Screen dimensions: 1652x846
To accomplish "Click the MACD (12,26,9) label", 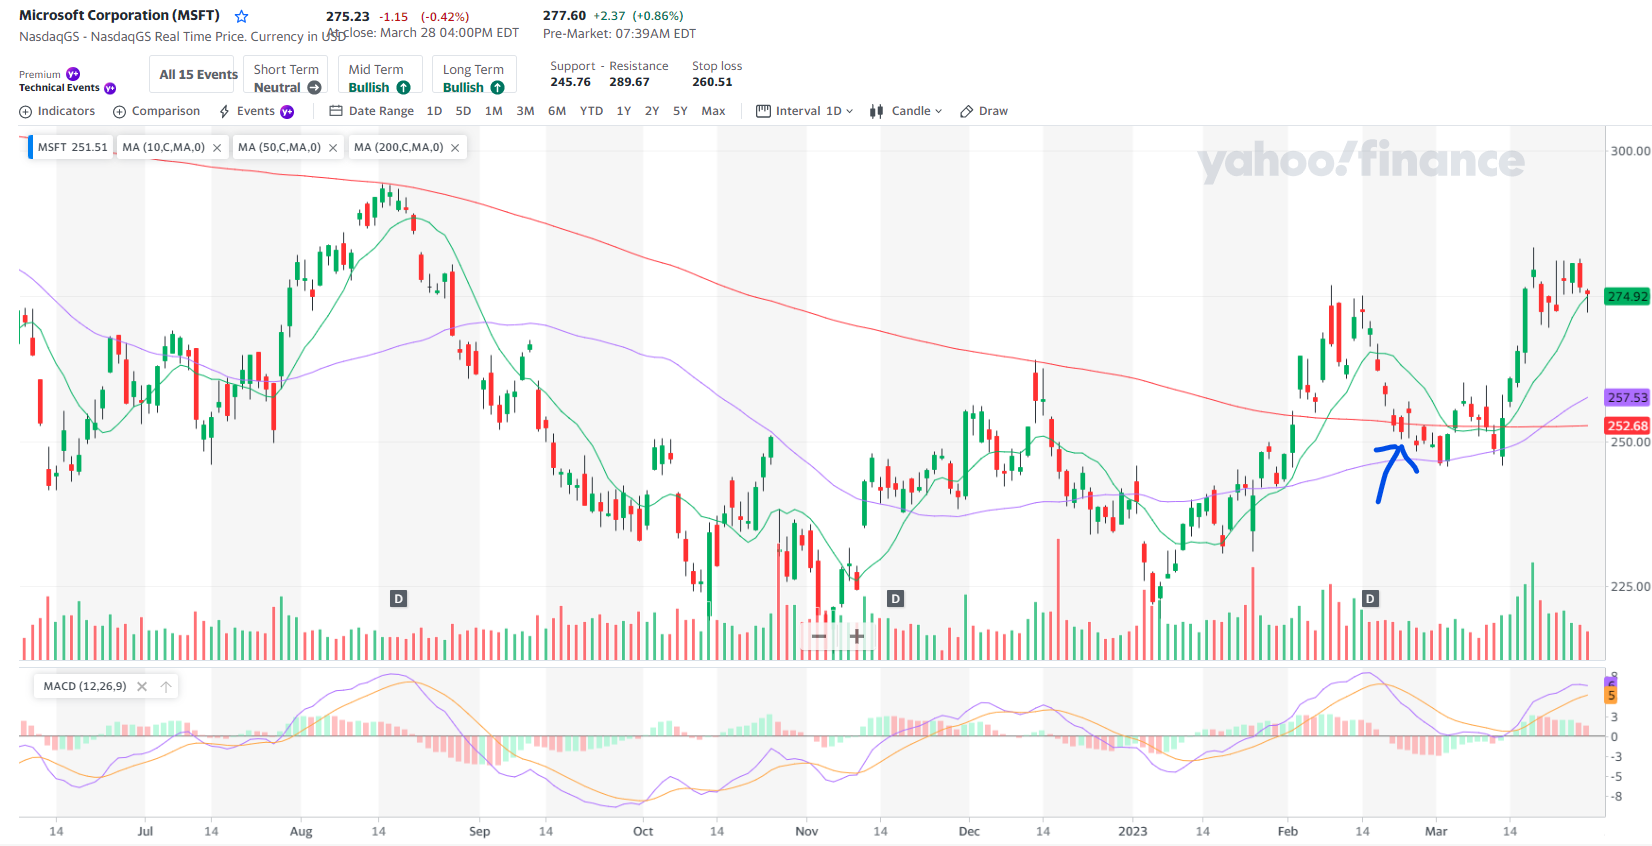I will coord(85,686).
